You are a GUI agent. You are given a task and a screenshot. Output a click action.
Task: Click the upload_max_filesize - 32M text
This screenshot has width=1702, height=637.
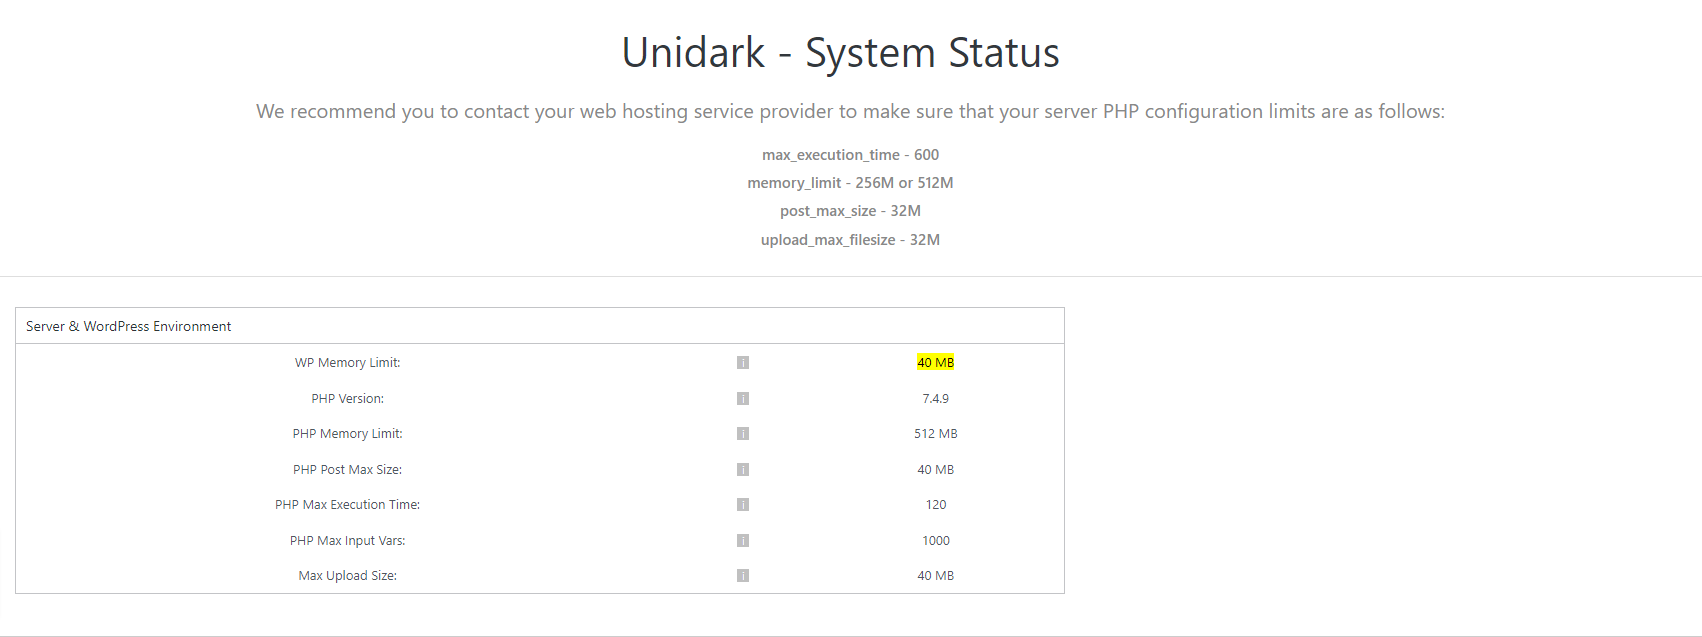click(x=851, y=240)
